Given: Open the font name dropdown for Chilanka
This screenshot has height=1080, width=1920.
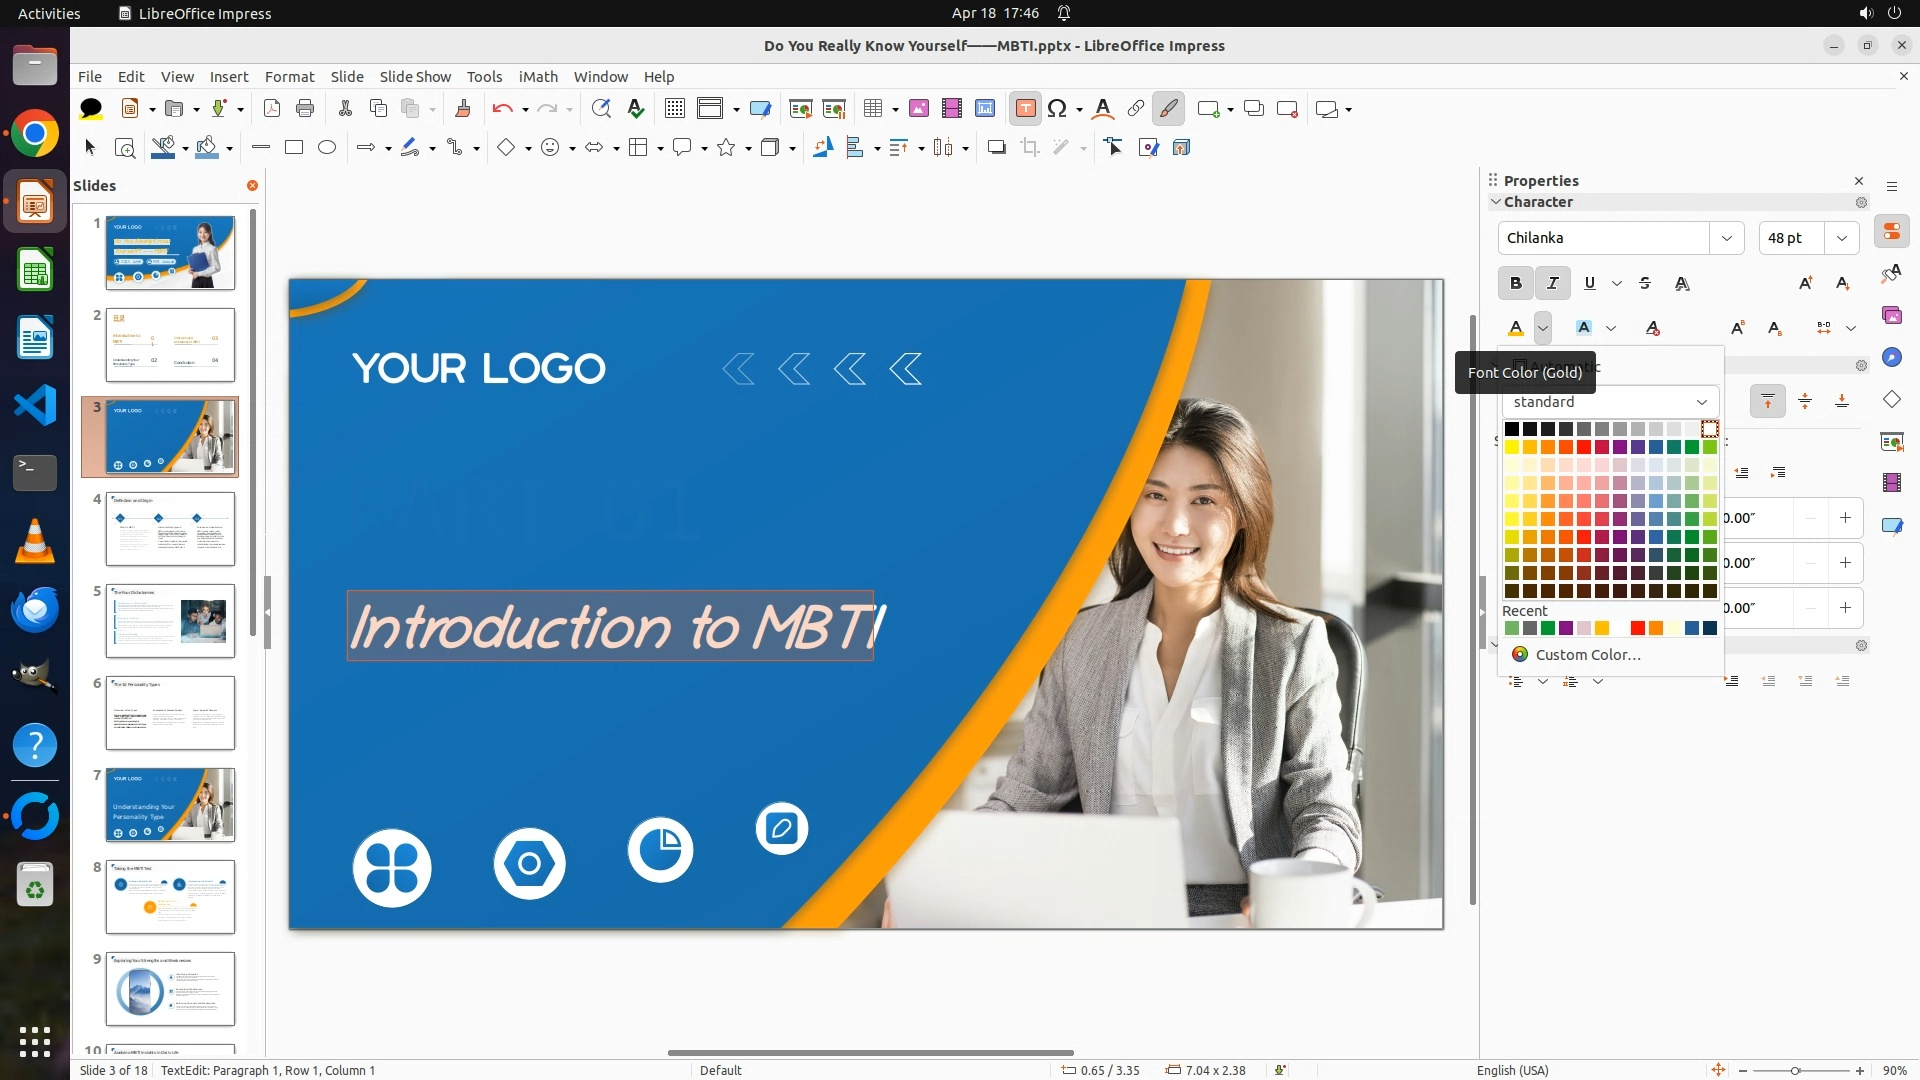Looking at the screenshot, I should click(x=1726, y=238).
